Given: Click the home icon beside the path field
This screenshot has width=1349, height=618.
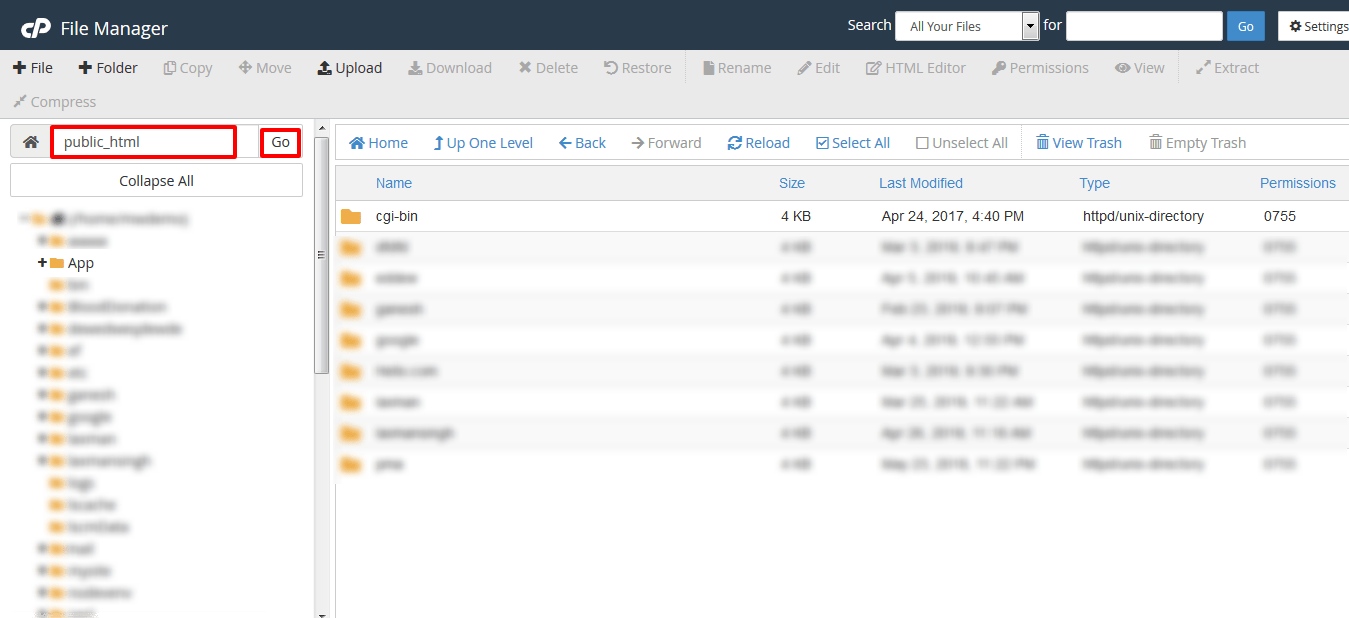Looking at the screenshot, I should 29,141.
